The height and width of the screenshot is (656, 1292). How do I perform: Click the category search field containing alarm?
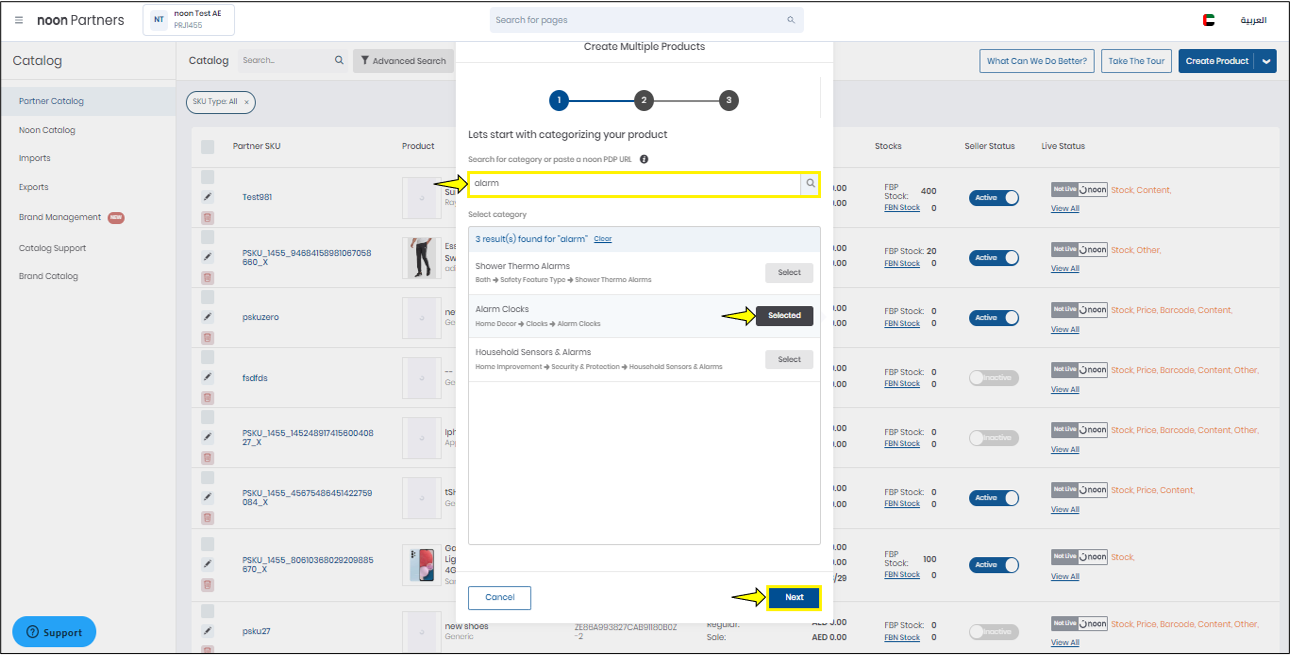pos(633,183)
